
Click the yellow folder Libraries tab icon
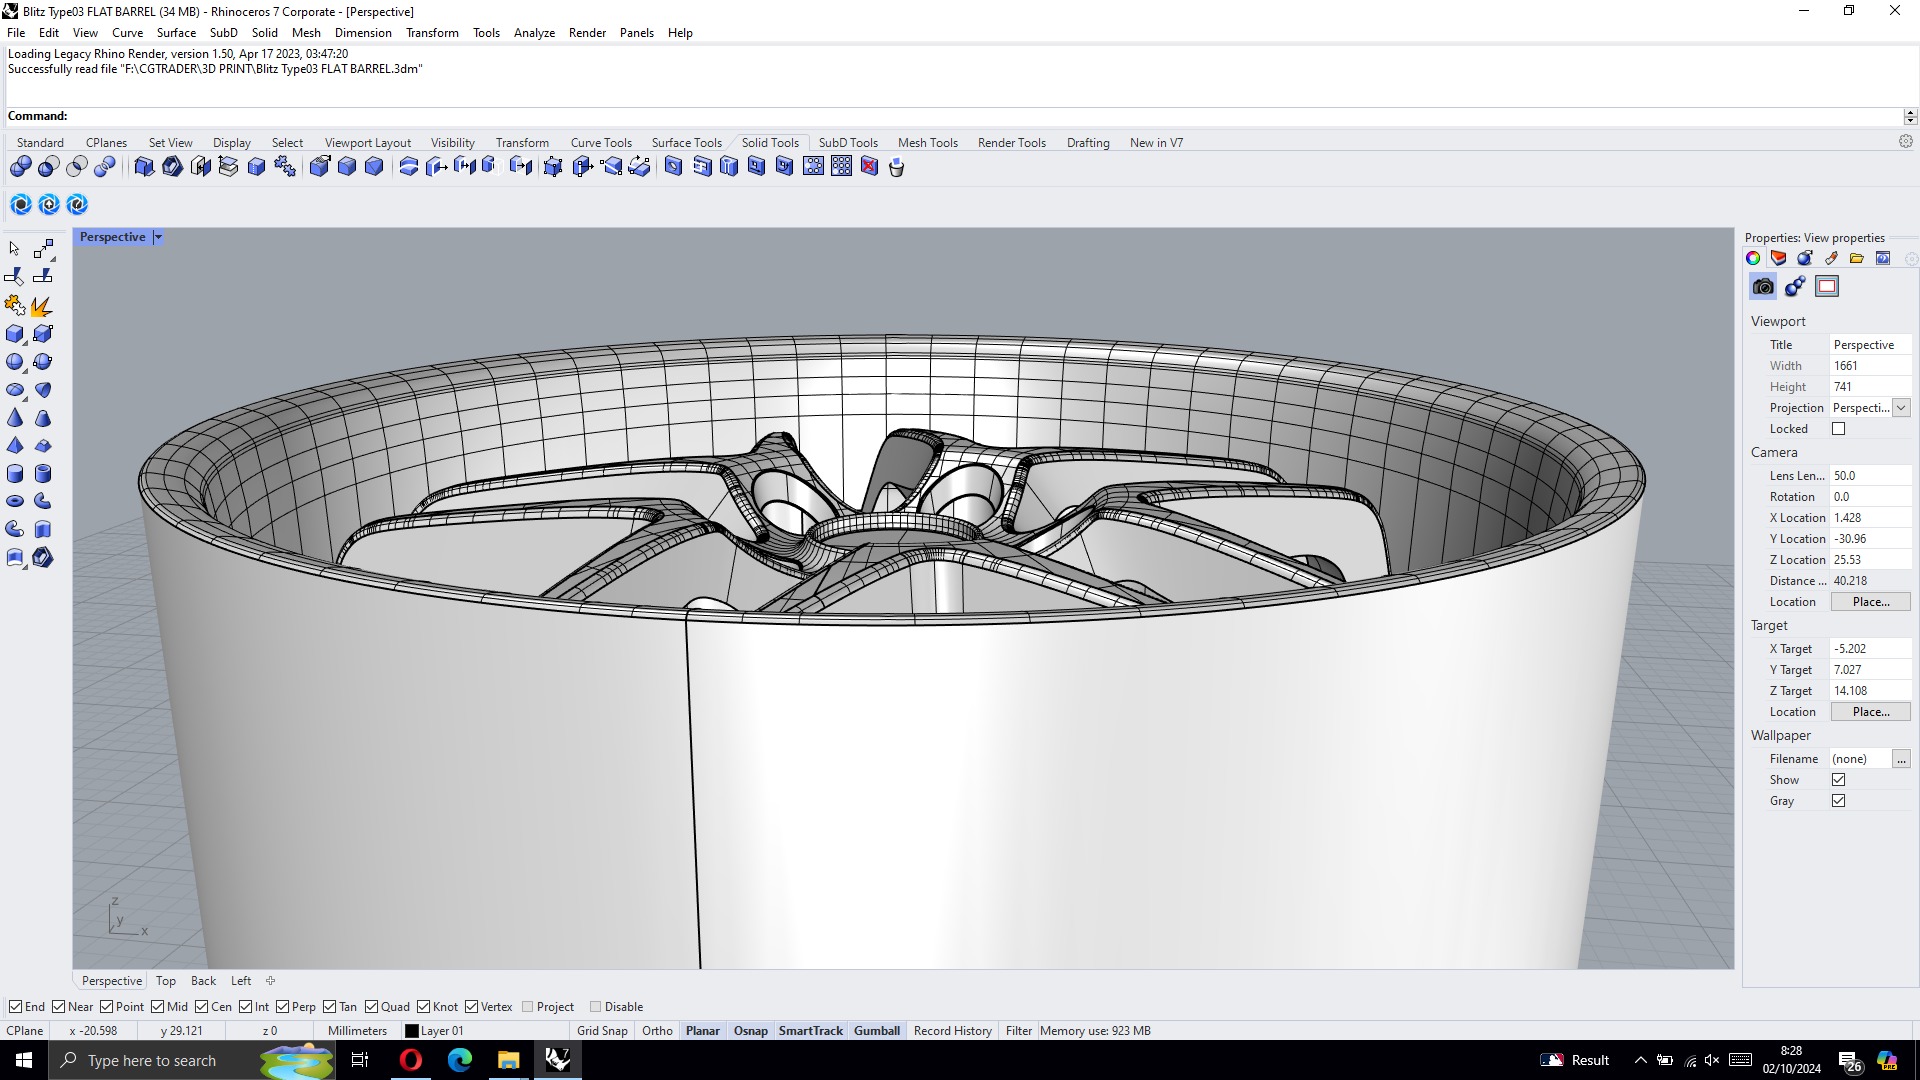coord(1857,258)
